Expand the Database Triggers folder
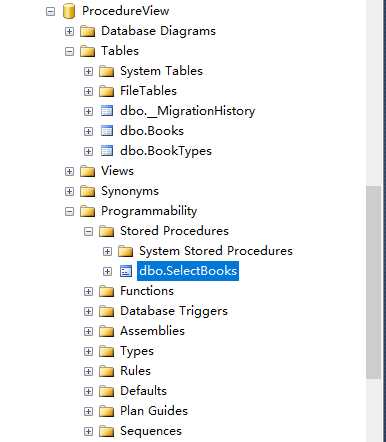Screen dimensions: 386x442 click(x=88, y=311)
